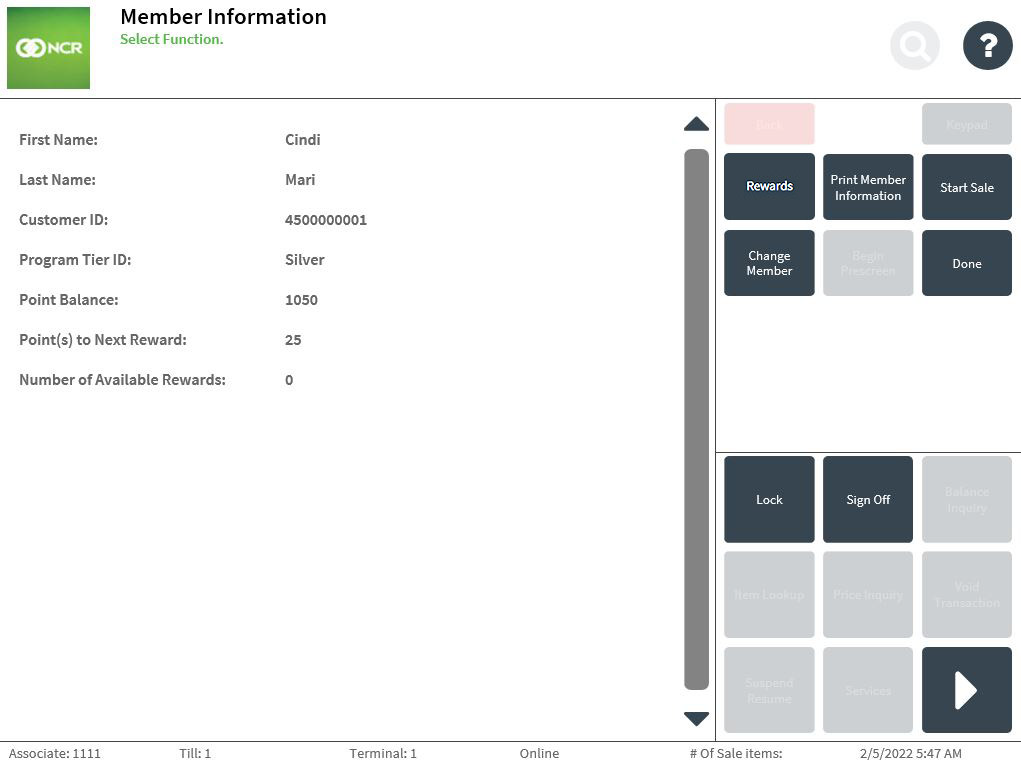Screen dimensions: 1021x765
Task: Select Balance Inquiry
Action: point(966,499)
